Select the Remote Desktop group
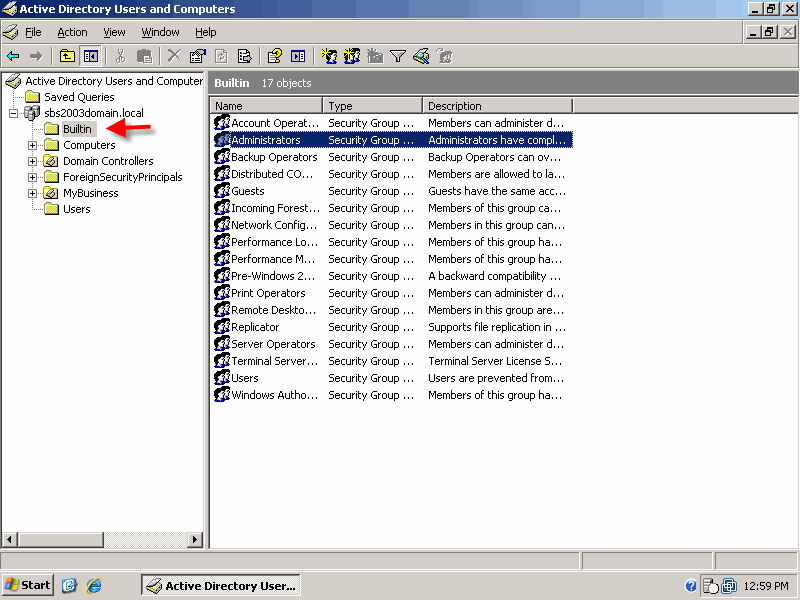The width and height of the screenshot is (800, 600). pos(273,310)
